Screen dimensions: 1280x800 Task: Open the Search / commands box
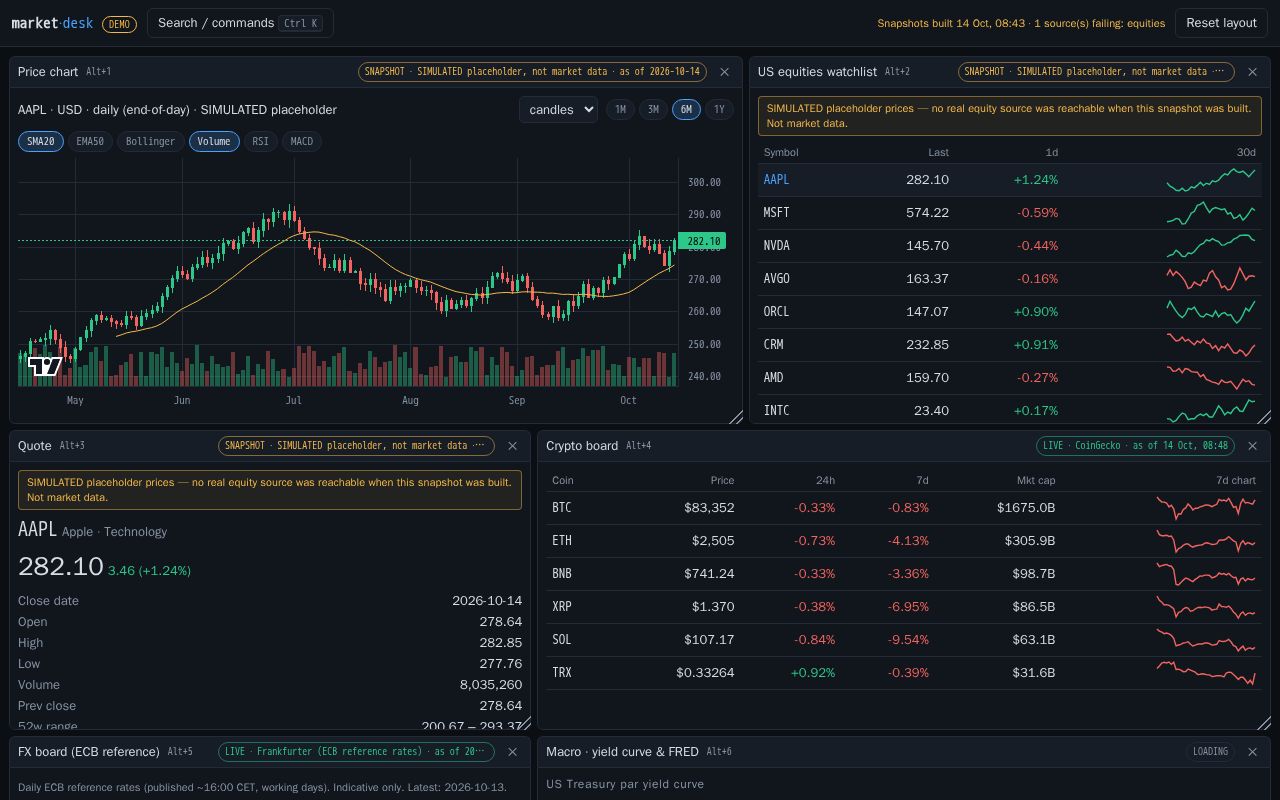tap(240, 23)
